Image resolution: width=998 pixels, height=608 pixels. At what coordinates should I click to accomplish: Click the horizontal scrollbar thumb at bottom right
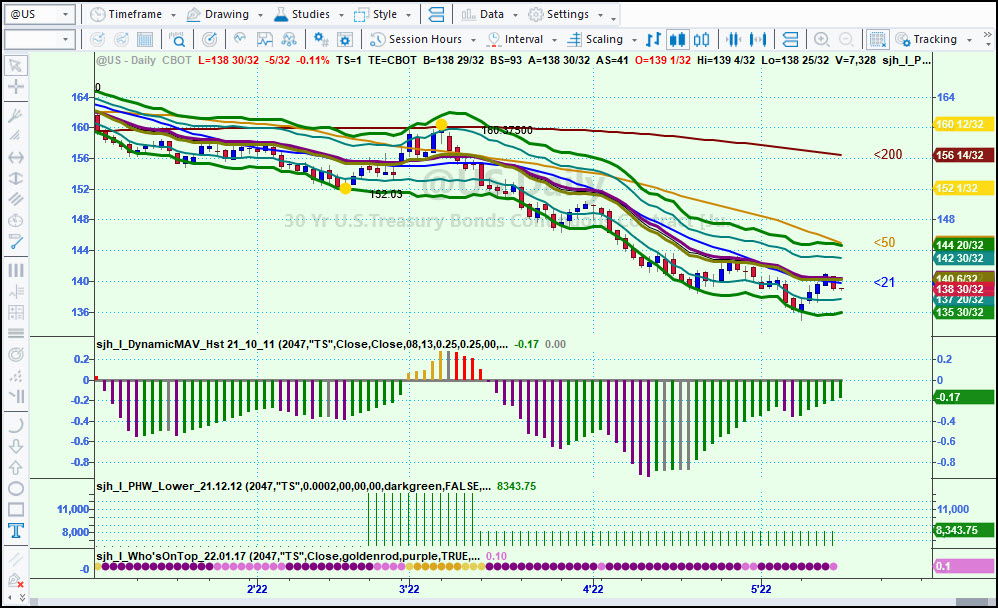coord(972,602)
